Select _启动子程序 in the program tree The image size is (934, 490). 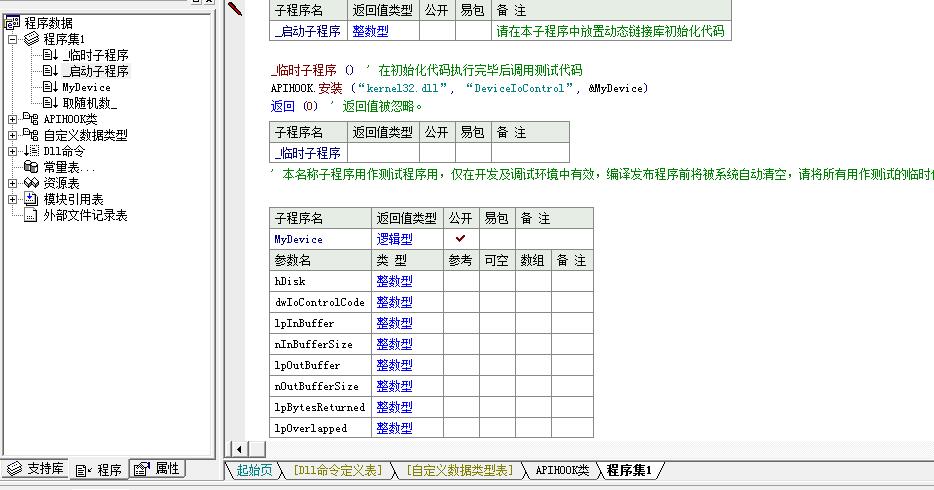(x=95, y=71)
